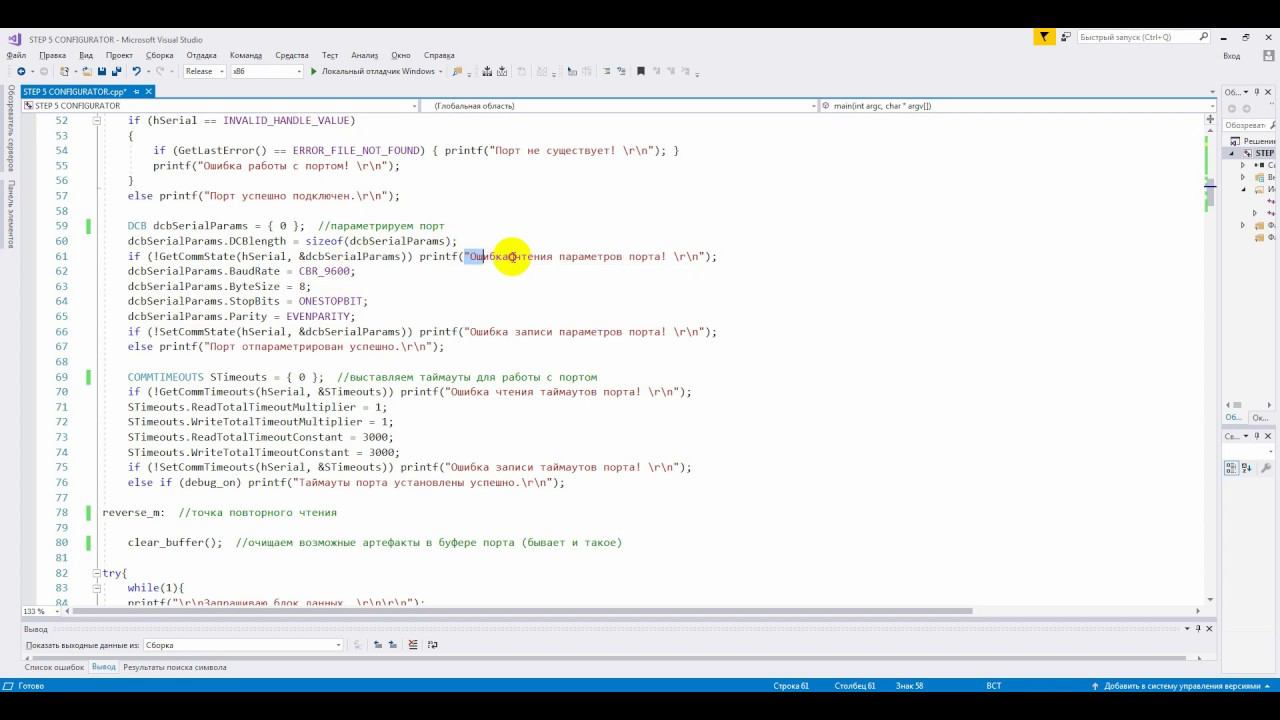Click the Redo arrow icon
The image size is (1280, 720).
tap(158, 72)
